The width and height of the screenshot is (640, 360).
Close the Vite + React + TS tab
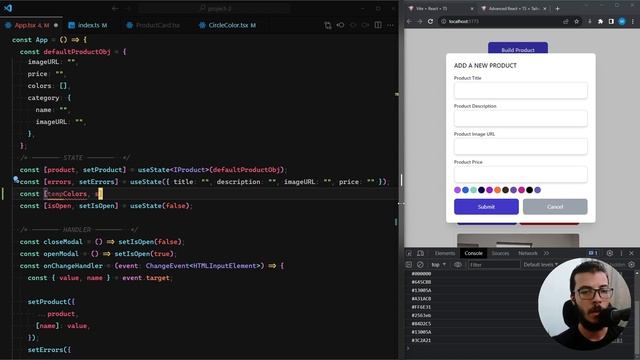472,9
